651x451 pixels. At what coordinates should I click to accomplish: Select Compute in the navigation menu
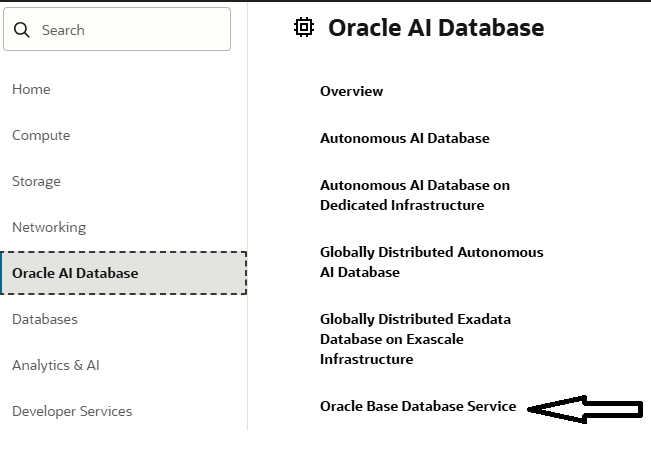(41, 135)
